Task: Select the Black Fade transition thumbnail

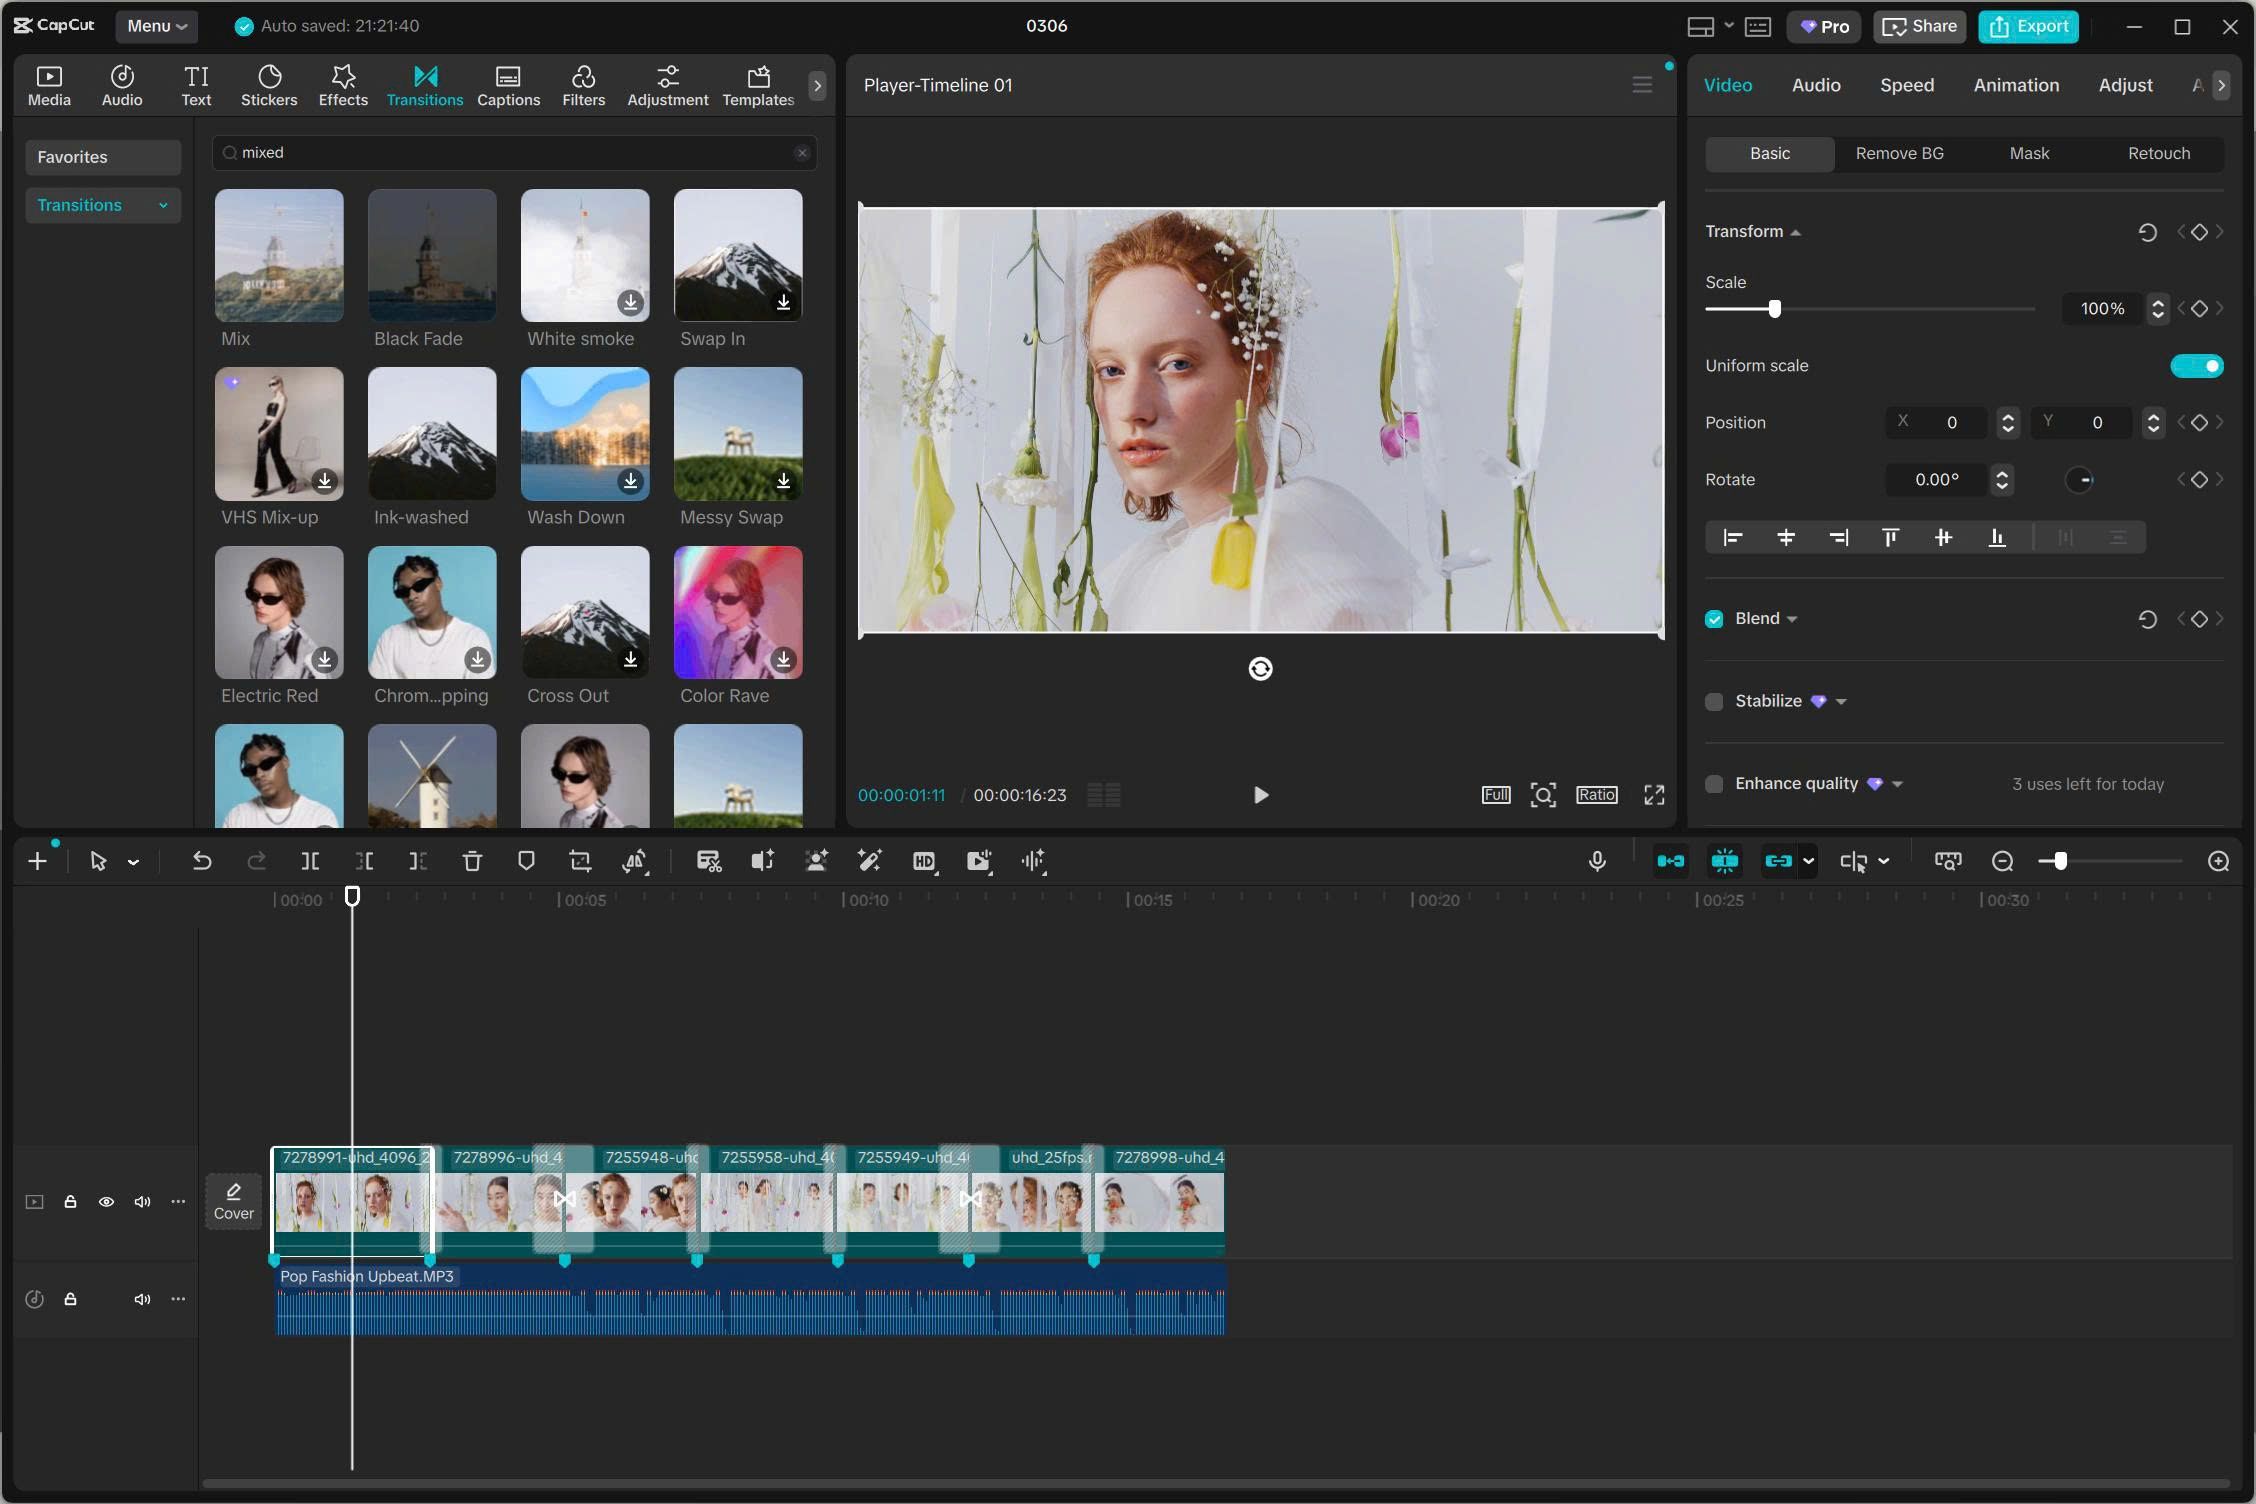Action: (x=432, y=256)
